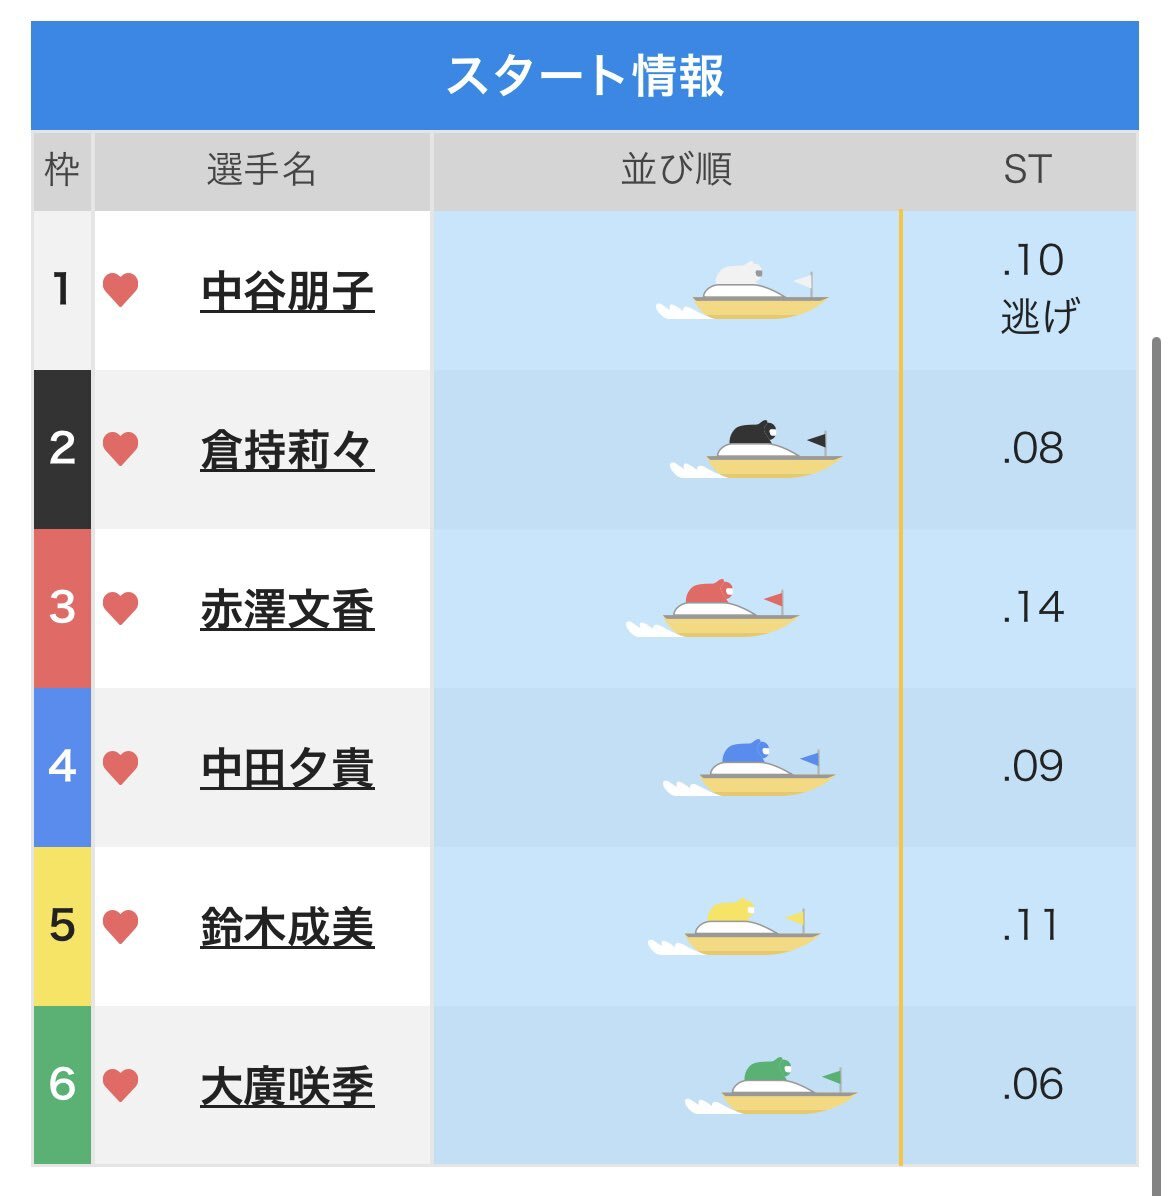Click the yellow boat icon in lane 5
Viewport: 1170px width, 1196px height.
[x=734, y=927]
